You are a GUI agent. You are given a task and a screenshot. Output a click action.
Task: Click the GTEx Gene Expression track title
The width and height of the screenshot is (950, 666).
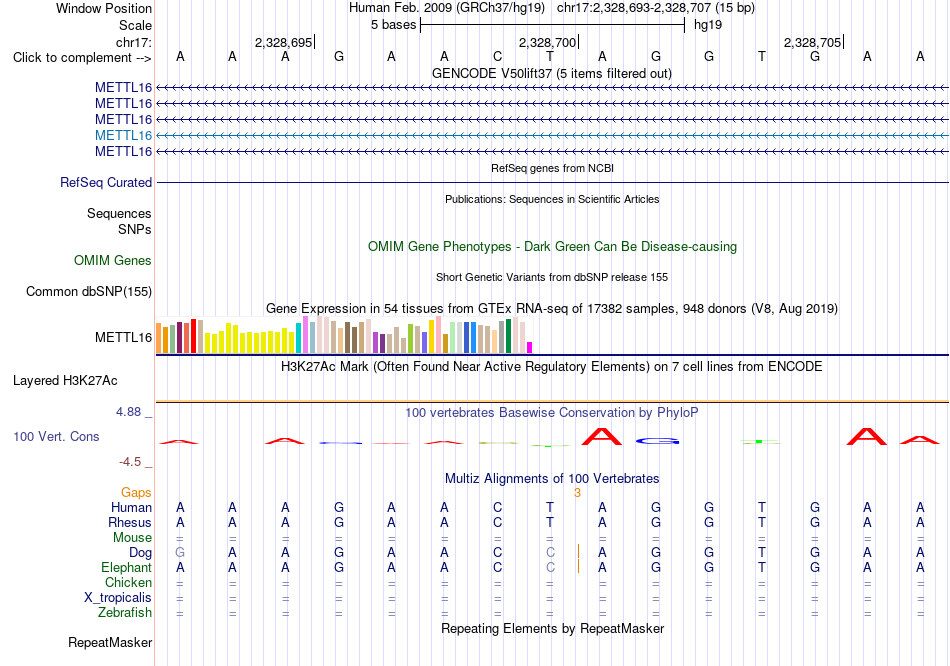552,308
